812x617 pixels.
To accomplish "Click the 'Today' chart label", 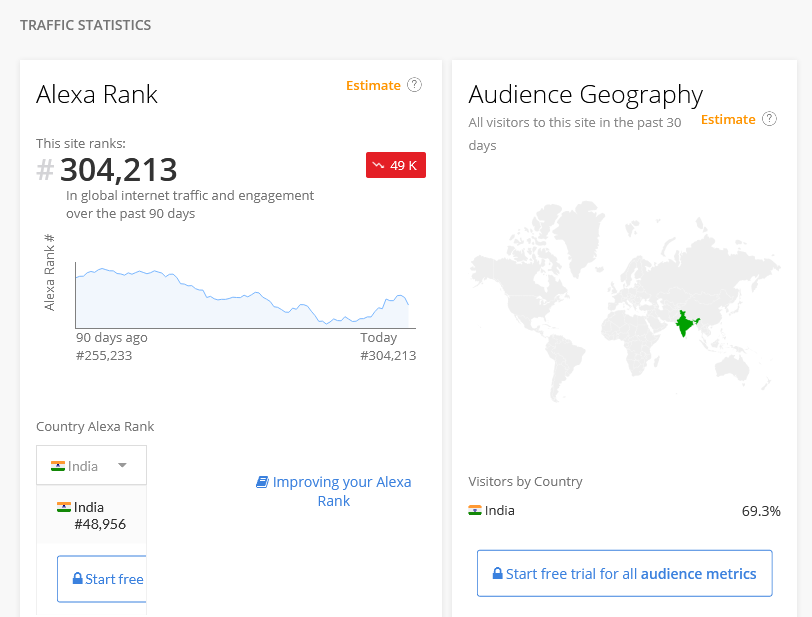I will [379, 338].
